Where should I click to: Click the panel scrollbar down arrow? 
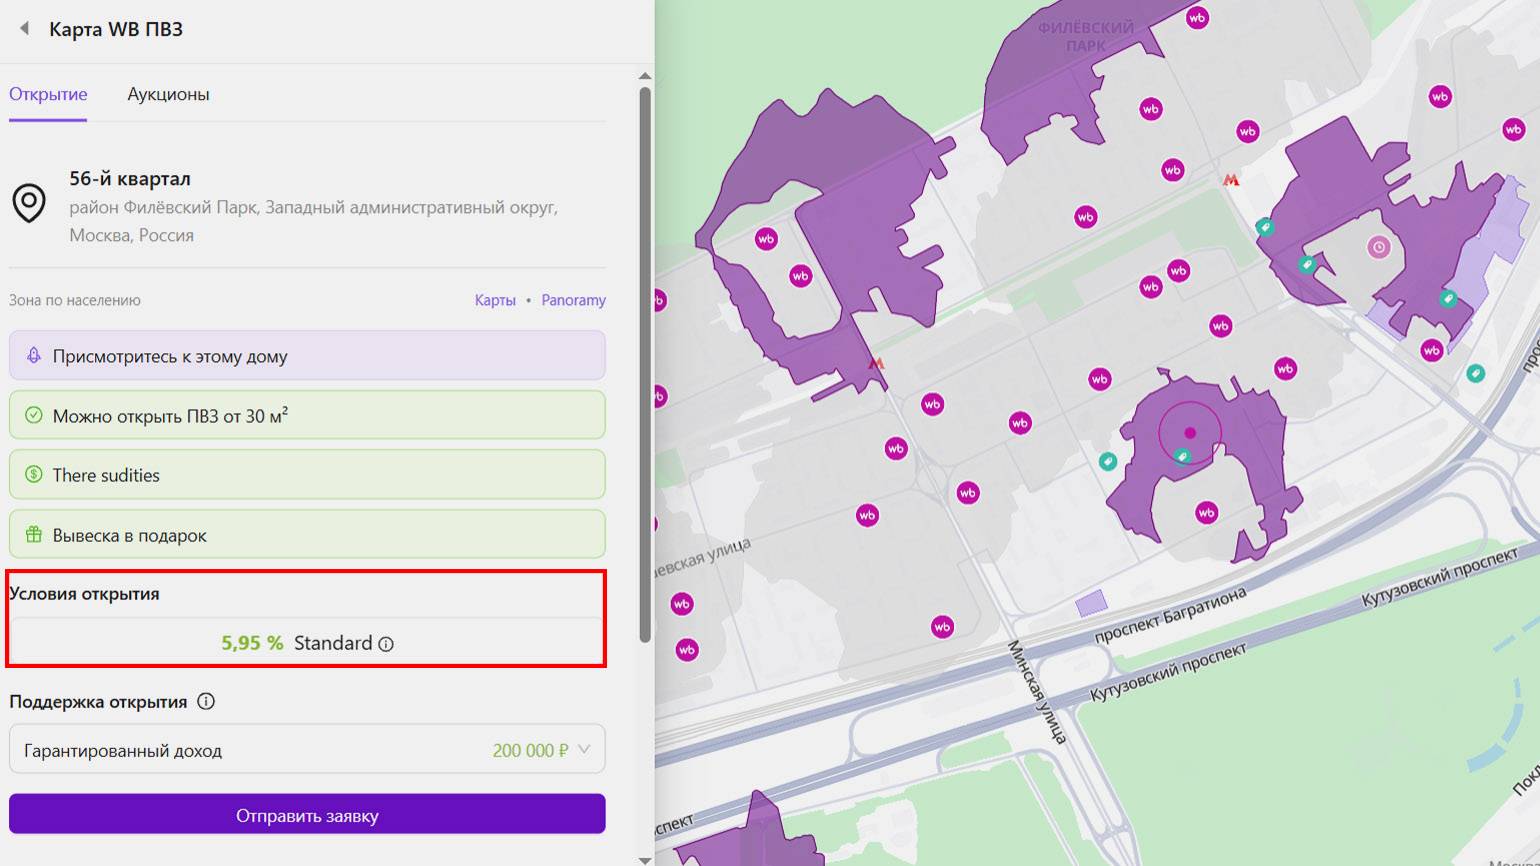coord(645,859)
